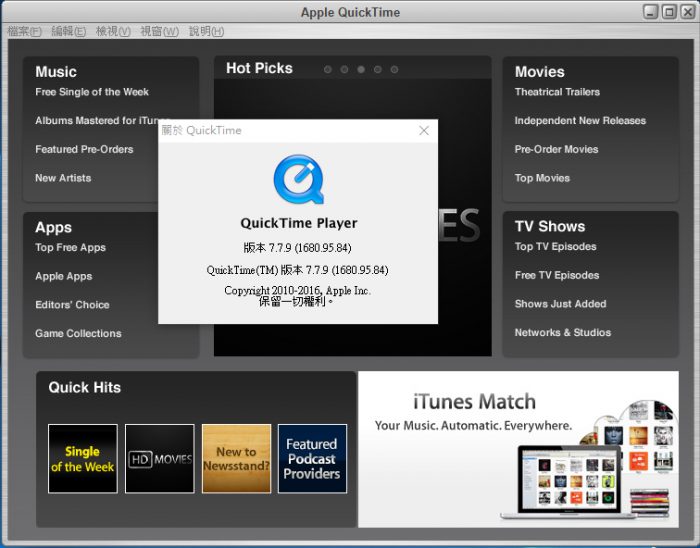Click the Free Single of the Week link
The height and width of the screenshot is (548, 700).
92,92
